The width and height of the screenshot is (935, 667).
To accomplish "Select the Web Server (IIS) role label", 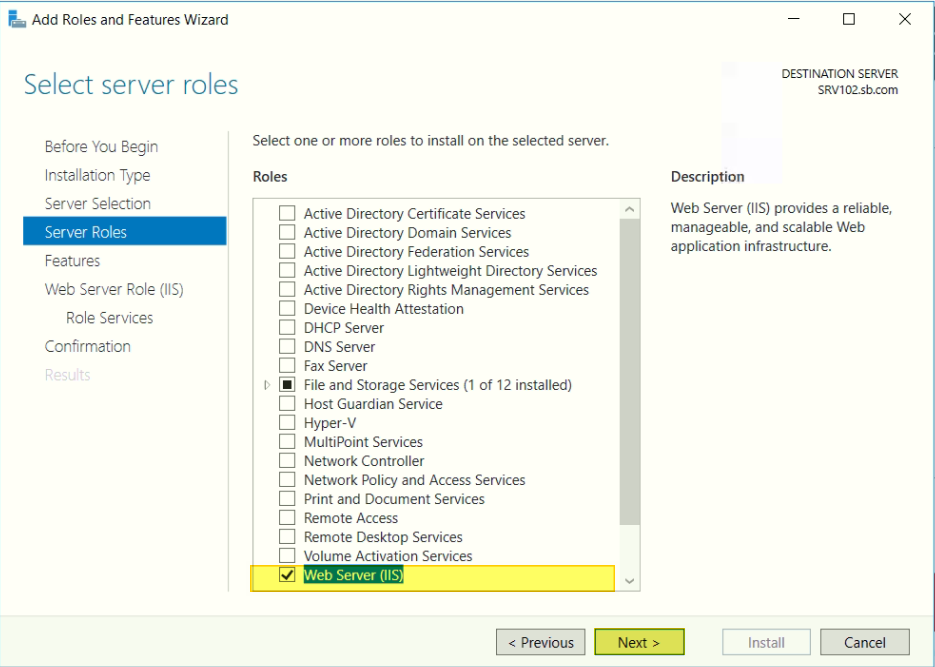I will (x=354, y=575).
